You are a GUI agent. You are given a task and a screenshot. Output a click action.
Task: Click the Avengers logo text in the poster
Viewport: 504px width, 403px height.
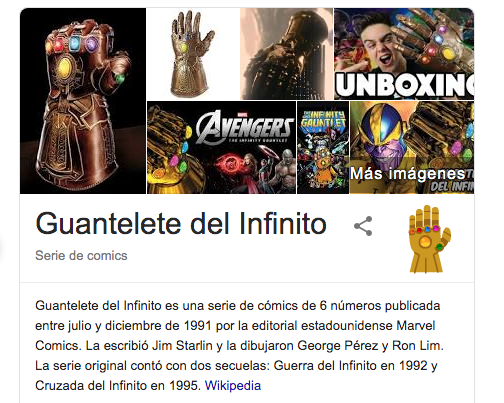point(245,126)
